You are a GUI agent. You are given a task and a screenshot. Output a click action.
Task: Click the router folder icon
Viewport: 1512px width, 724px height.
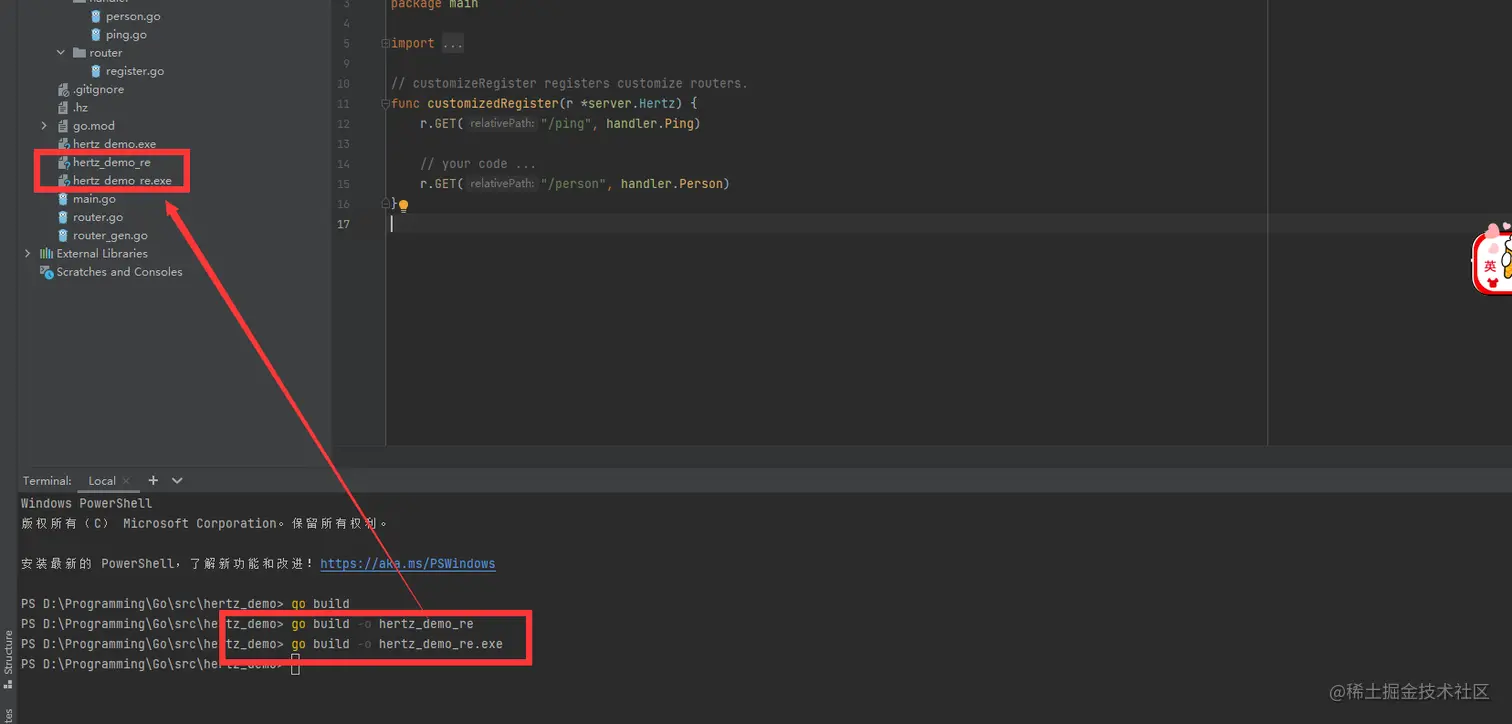coord(80,53)
